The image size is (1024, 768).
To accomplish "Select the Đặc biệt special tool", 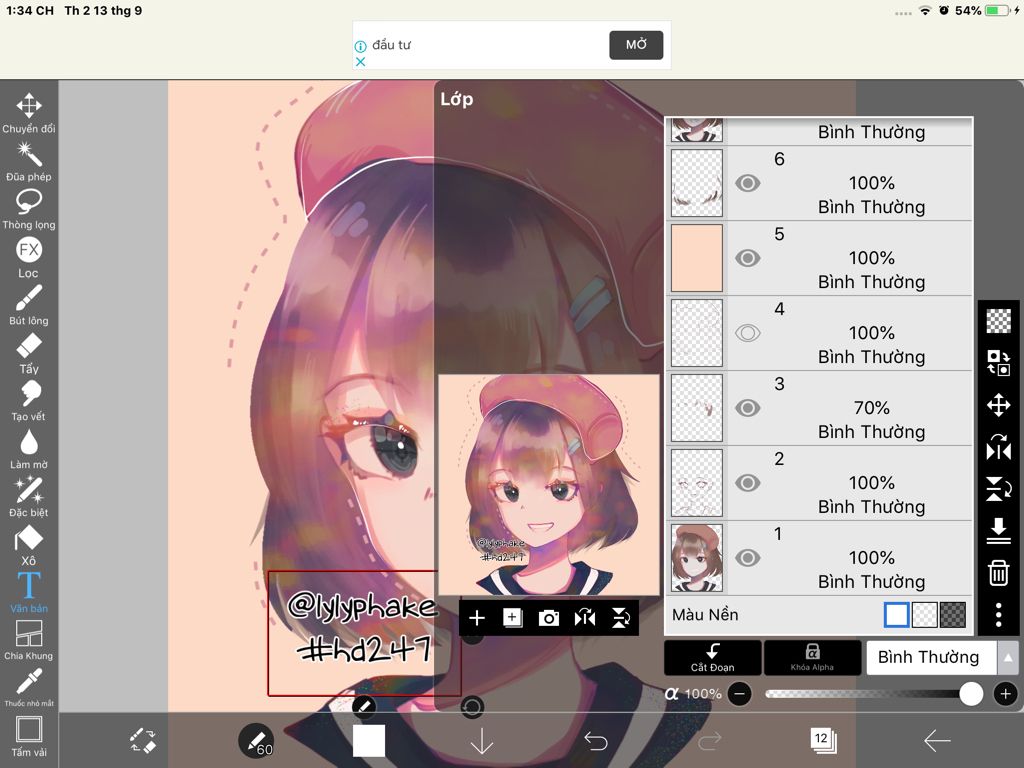I will (x=29, y=496).
